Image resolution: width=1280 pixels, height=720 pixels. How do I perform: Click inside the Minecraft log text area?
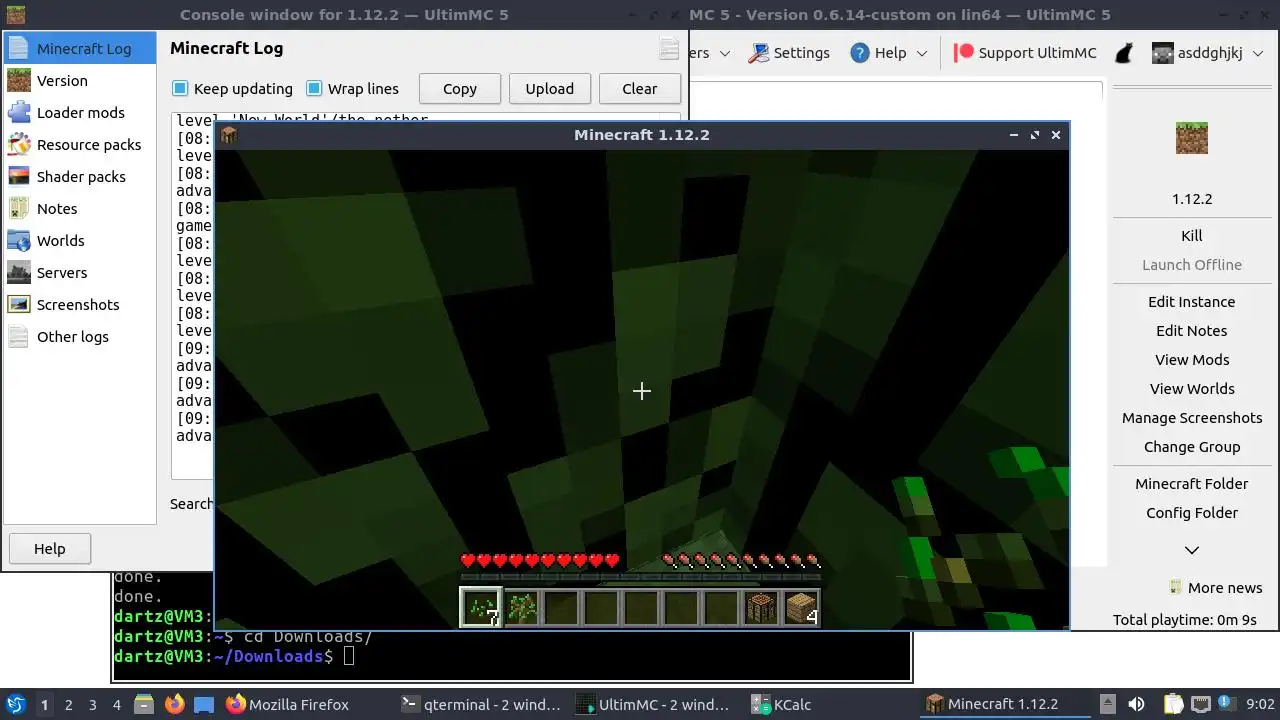[193, 295]
